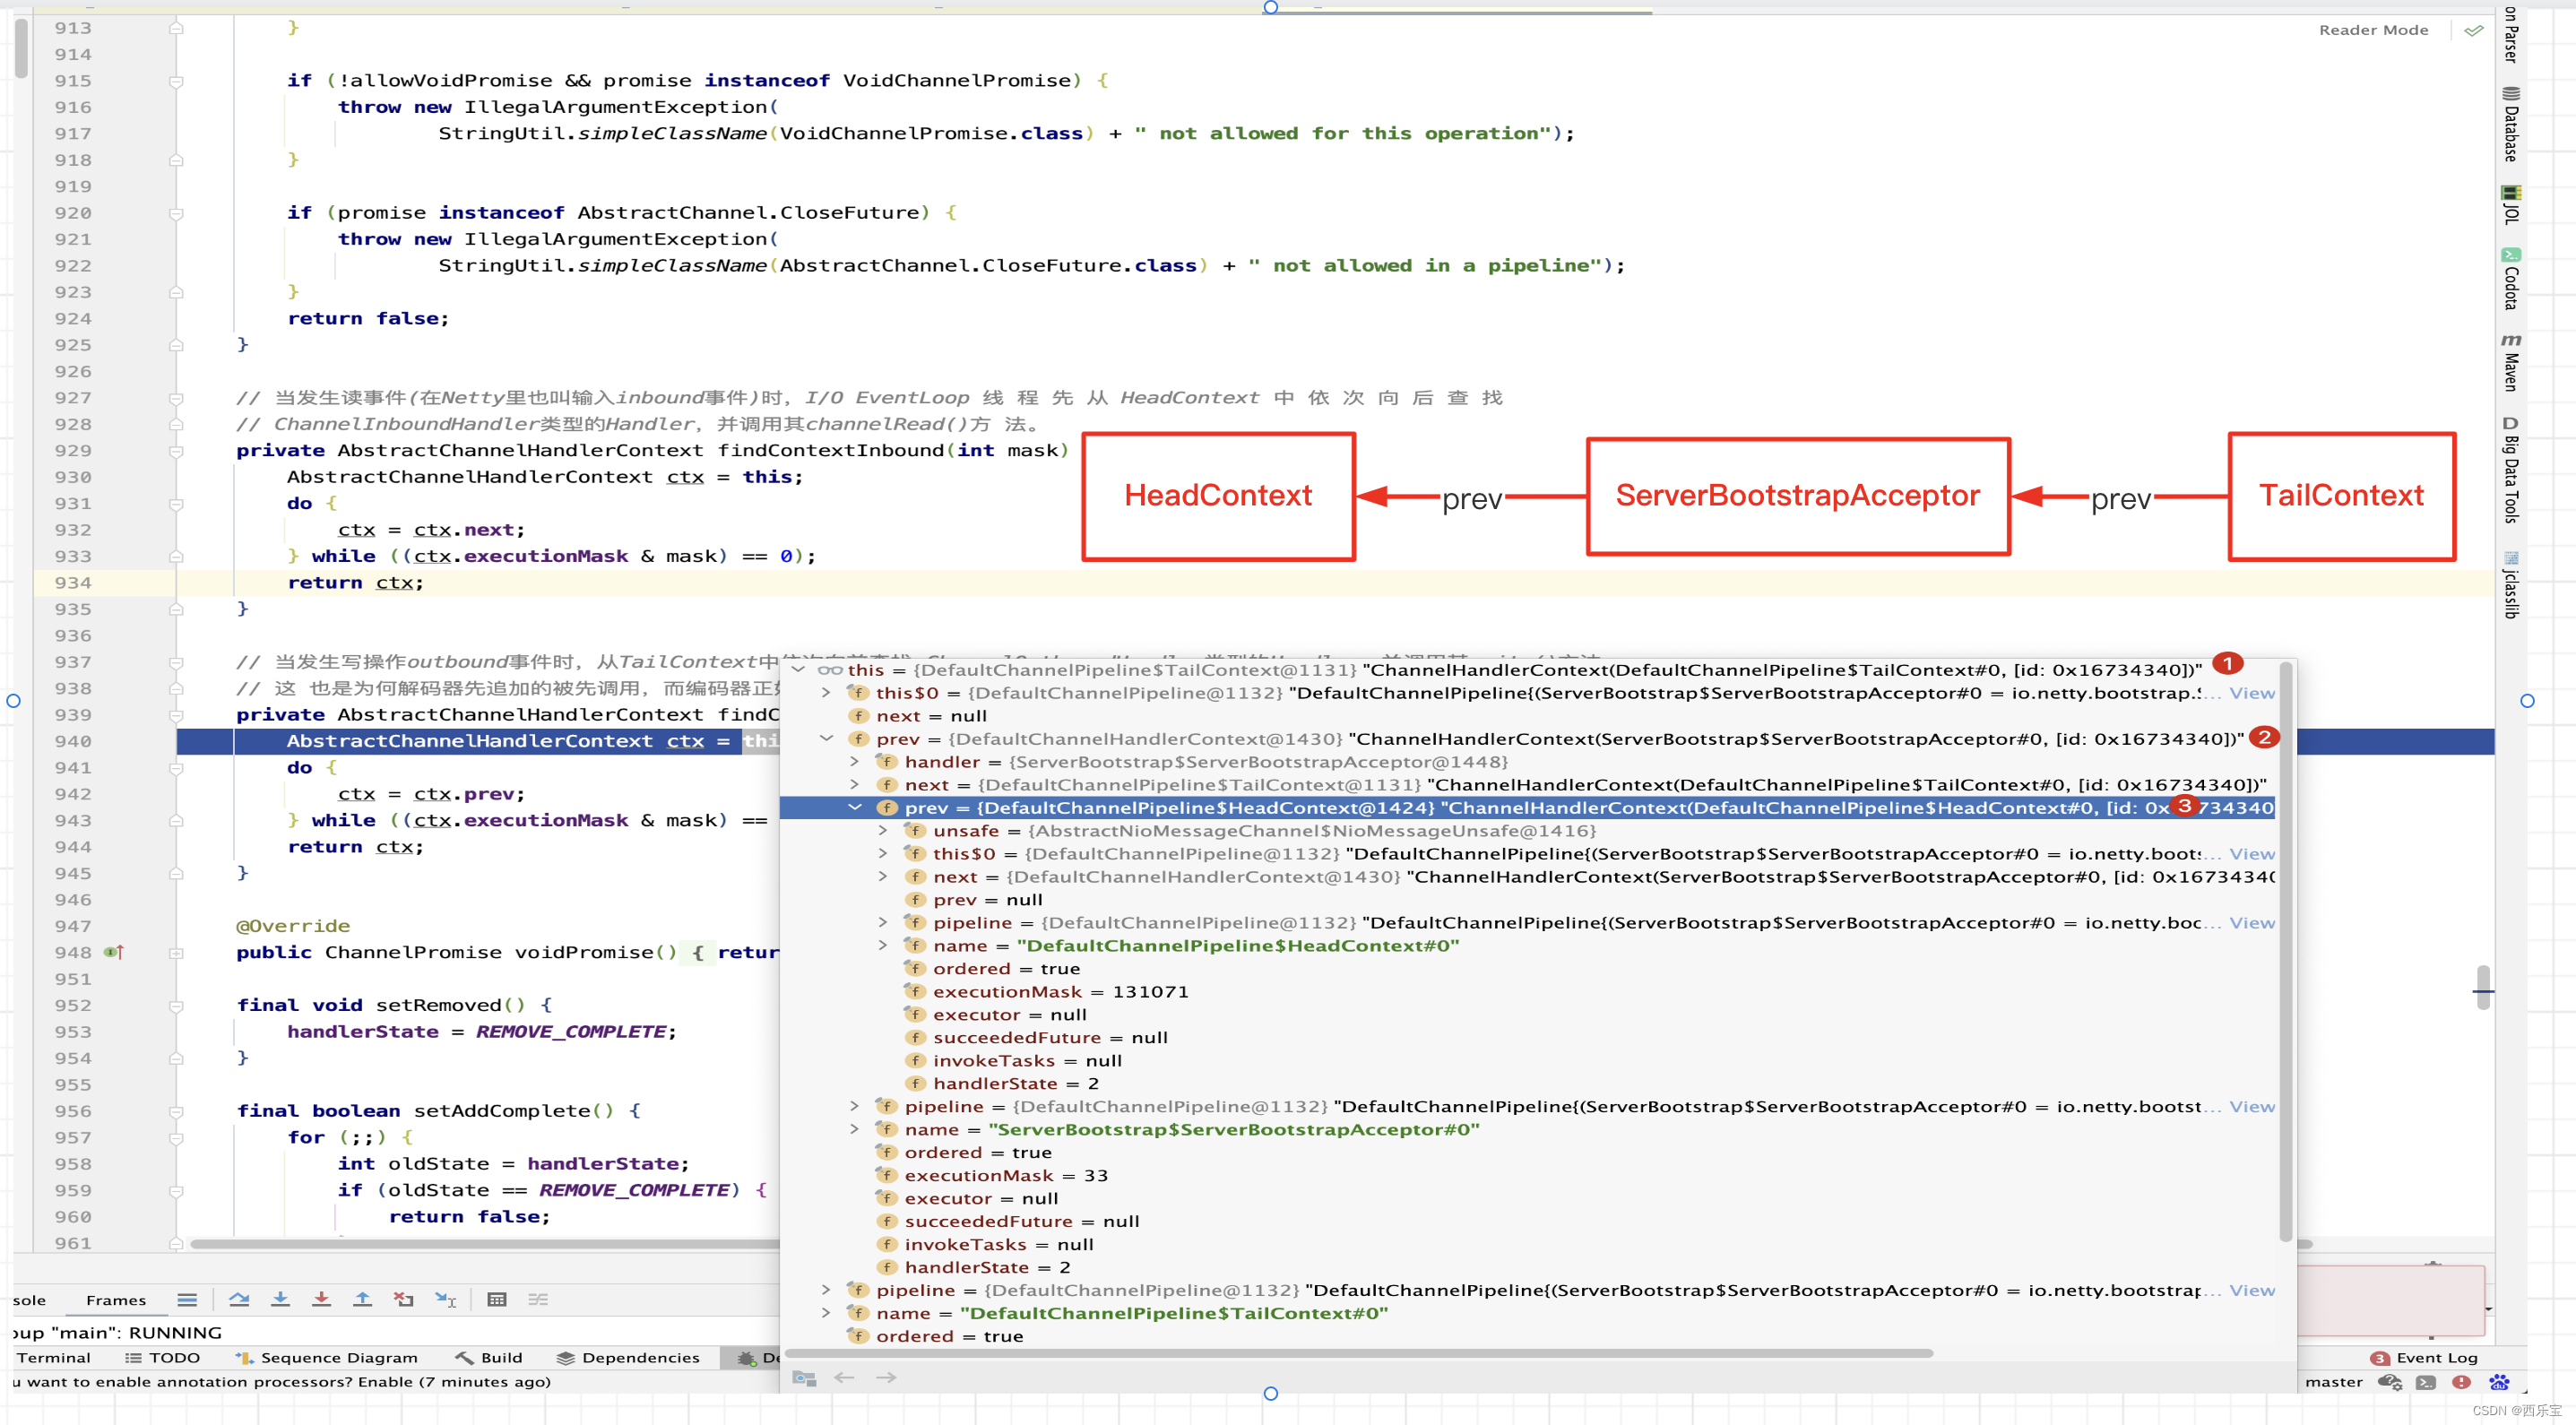Screen dimensions: 2576x1425
Task: Click View link on the this$0 row
Action: point(2251,693)
